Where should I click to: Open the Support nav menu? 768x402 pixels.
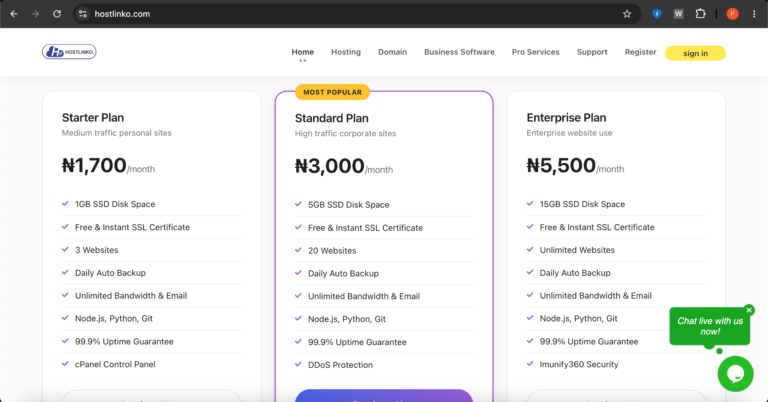pos(592,52)
